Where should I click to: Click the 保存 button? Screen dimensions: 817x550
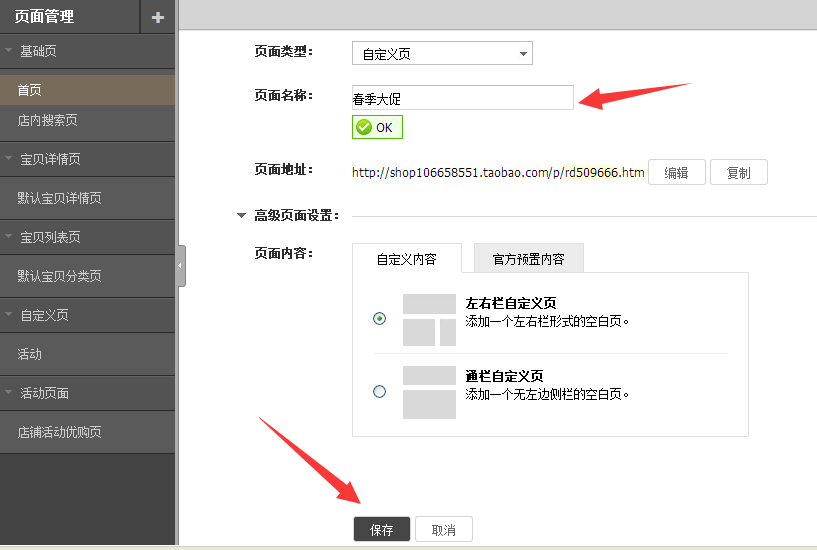(x=382, y=530)
